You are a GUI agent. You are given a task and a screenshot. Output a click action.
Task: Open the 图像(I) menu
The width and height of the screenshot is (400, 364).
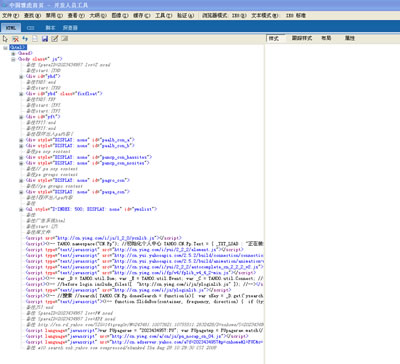(120, 15)
